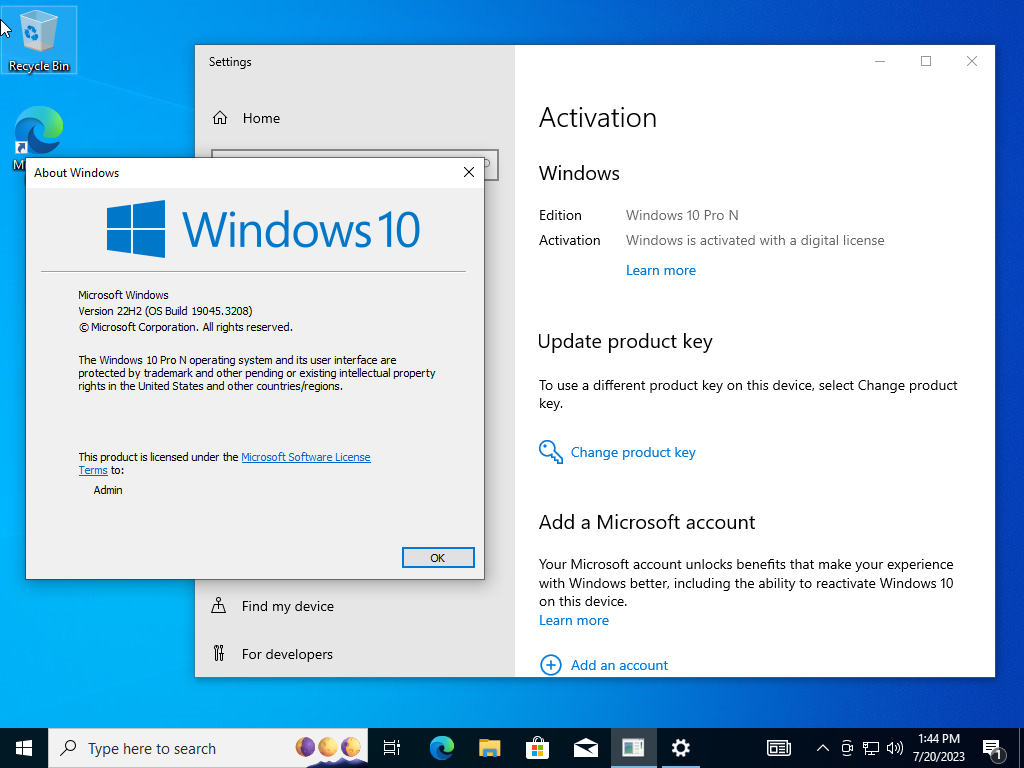1024x768 pixels.
Task: Click the Change product key icon
Action: pos(551,452)
